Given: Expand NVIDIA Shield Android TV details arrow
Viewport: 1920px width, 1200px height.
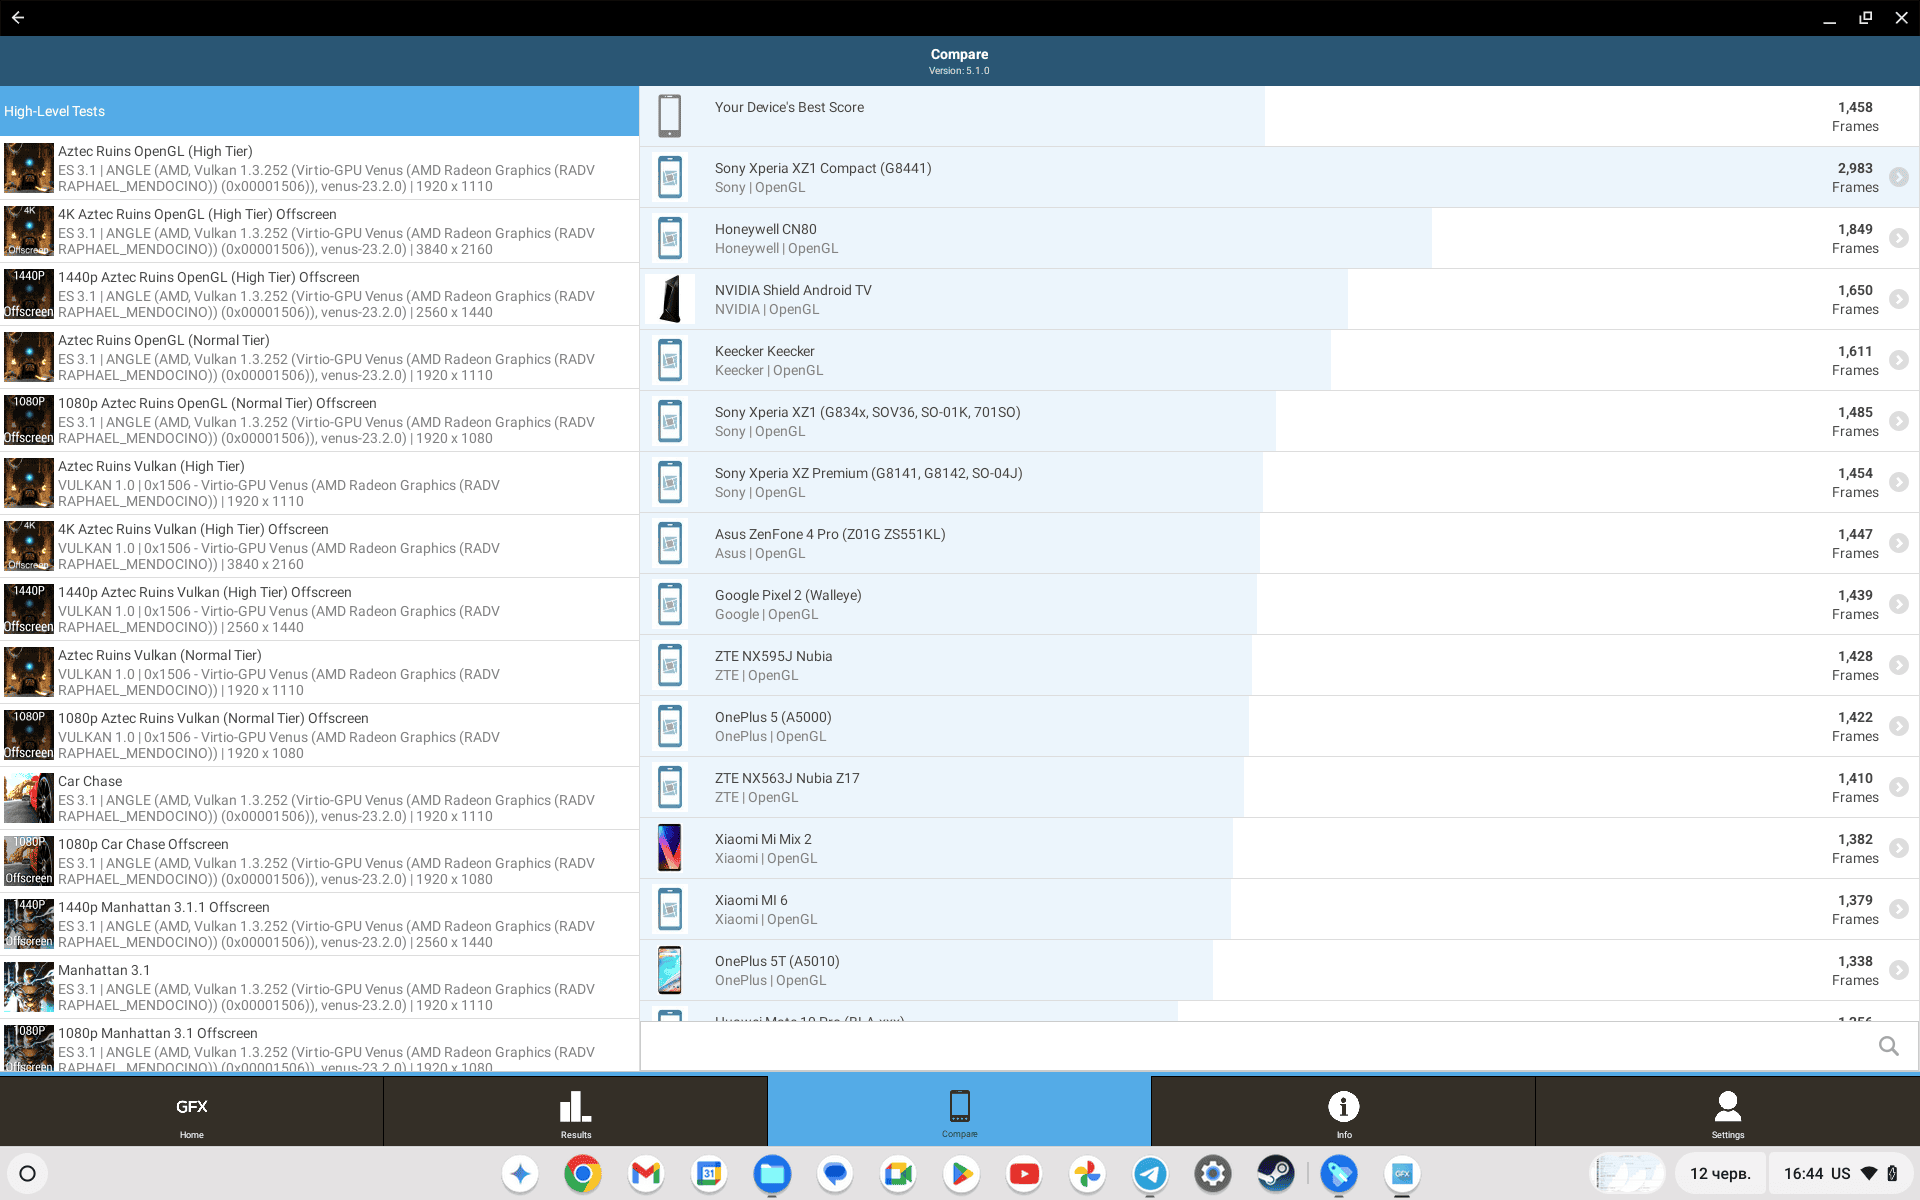Looking at the screenshot, I should coord(1898,299).
